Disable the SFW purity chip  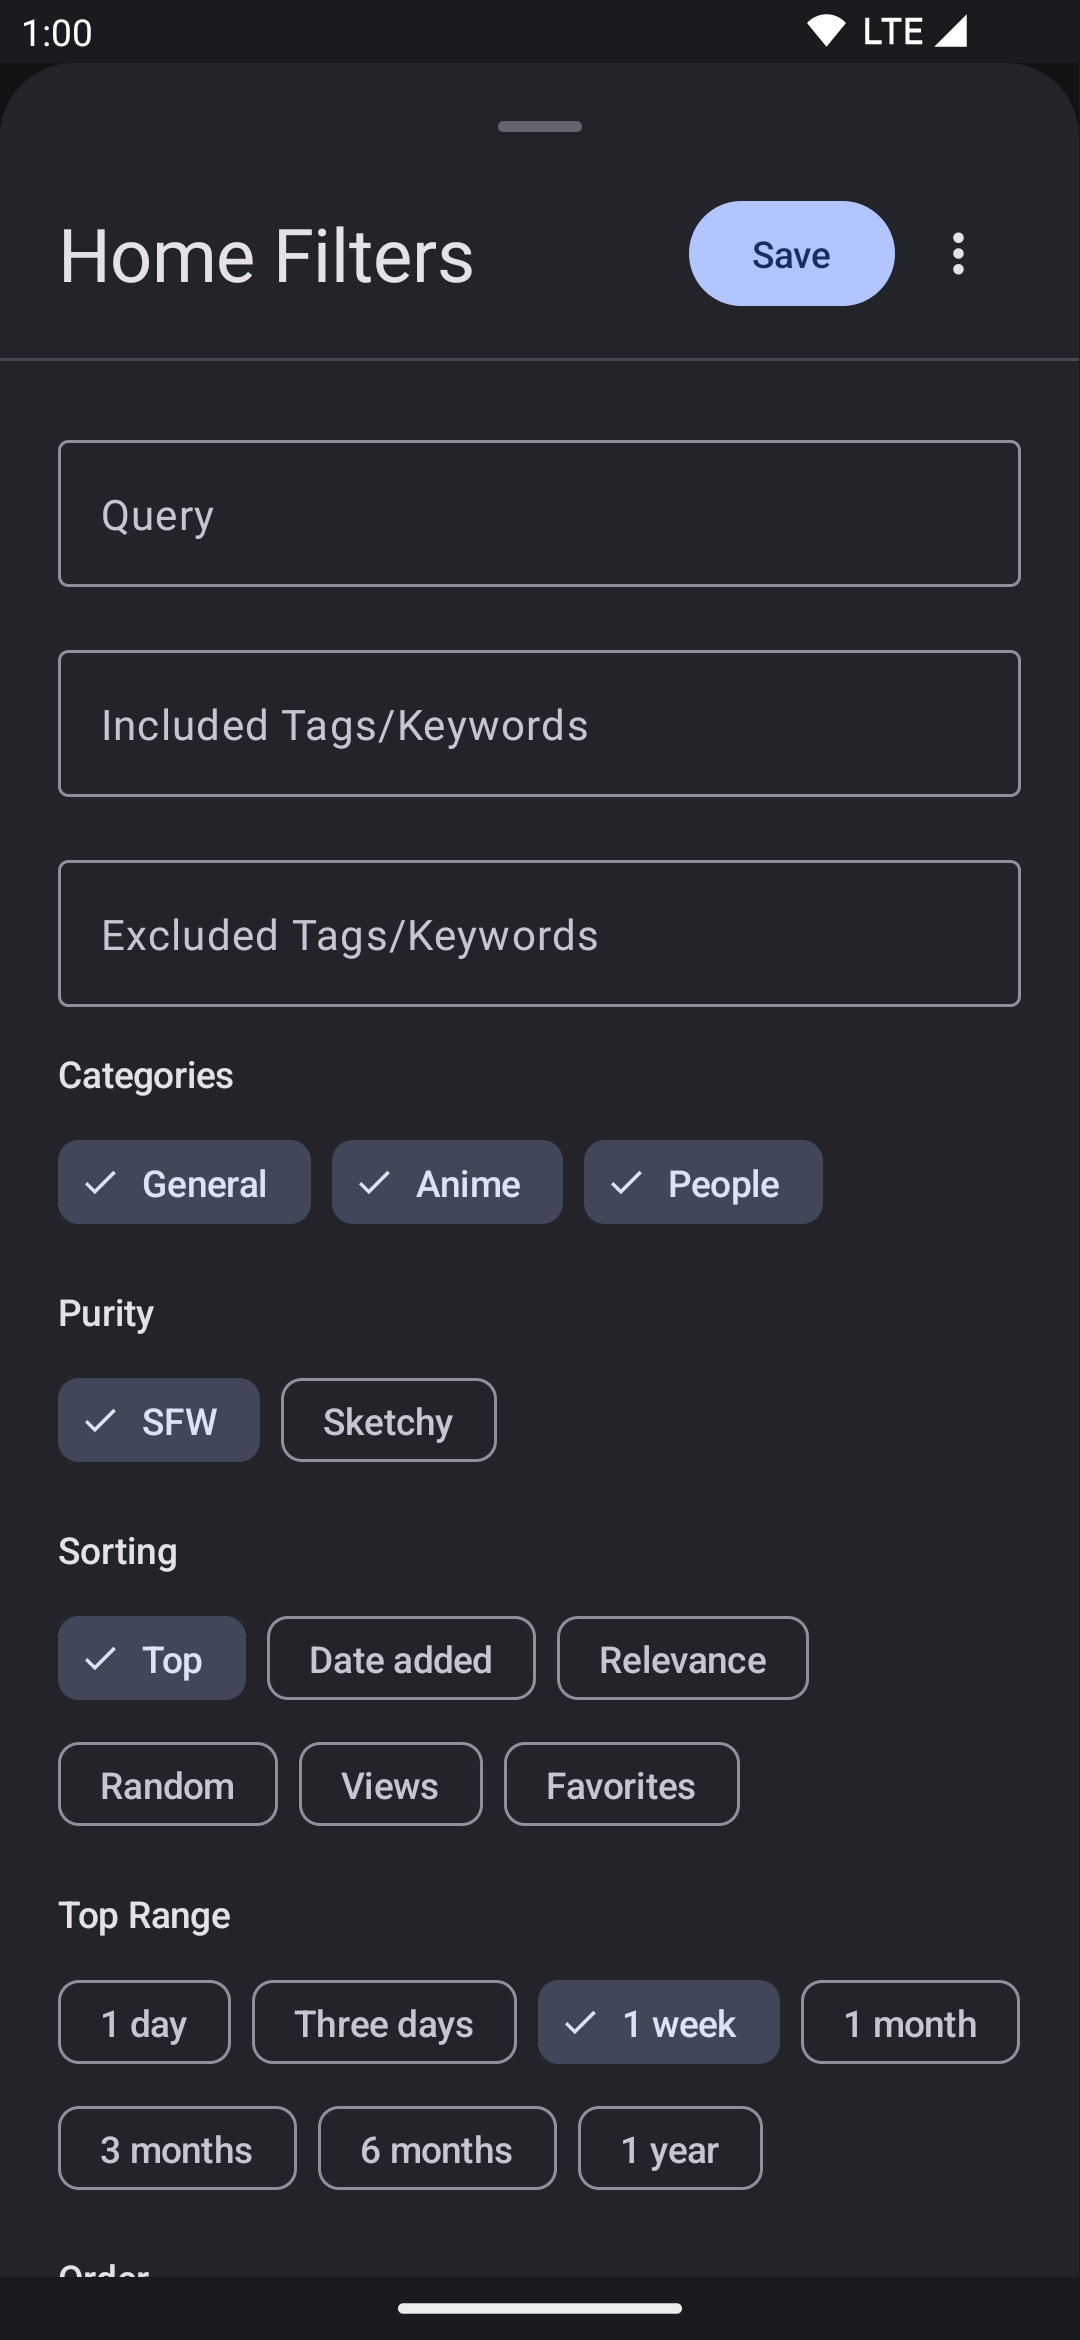coord(159,1421)
